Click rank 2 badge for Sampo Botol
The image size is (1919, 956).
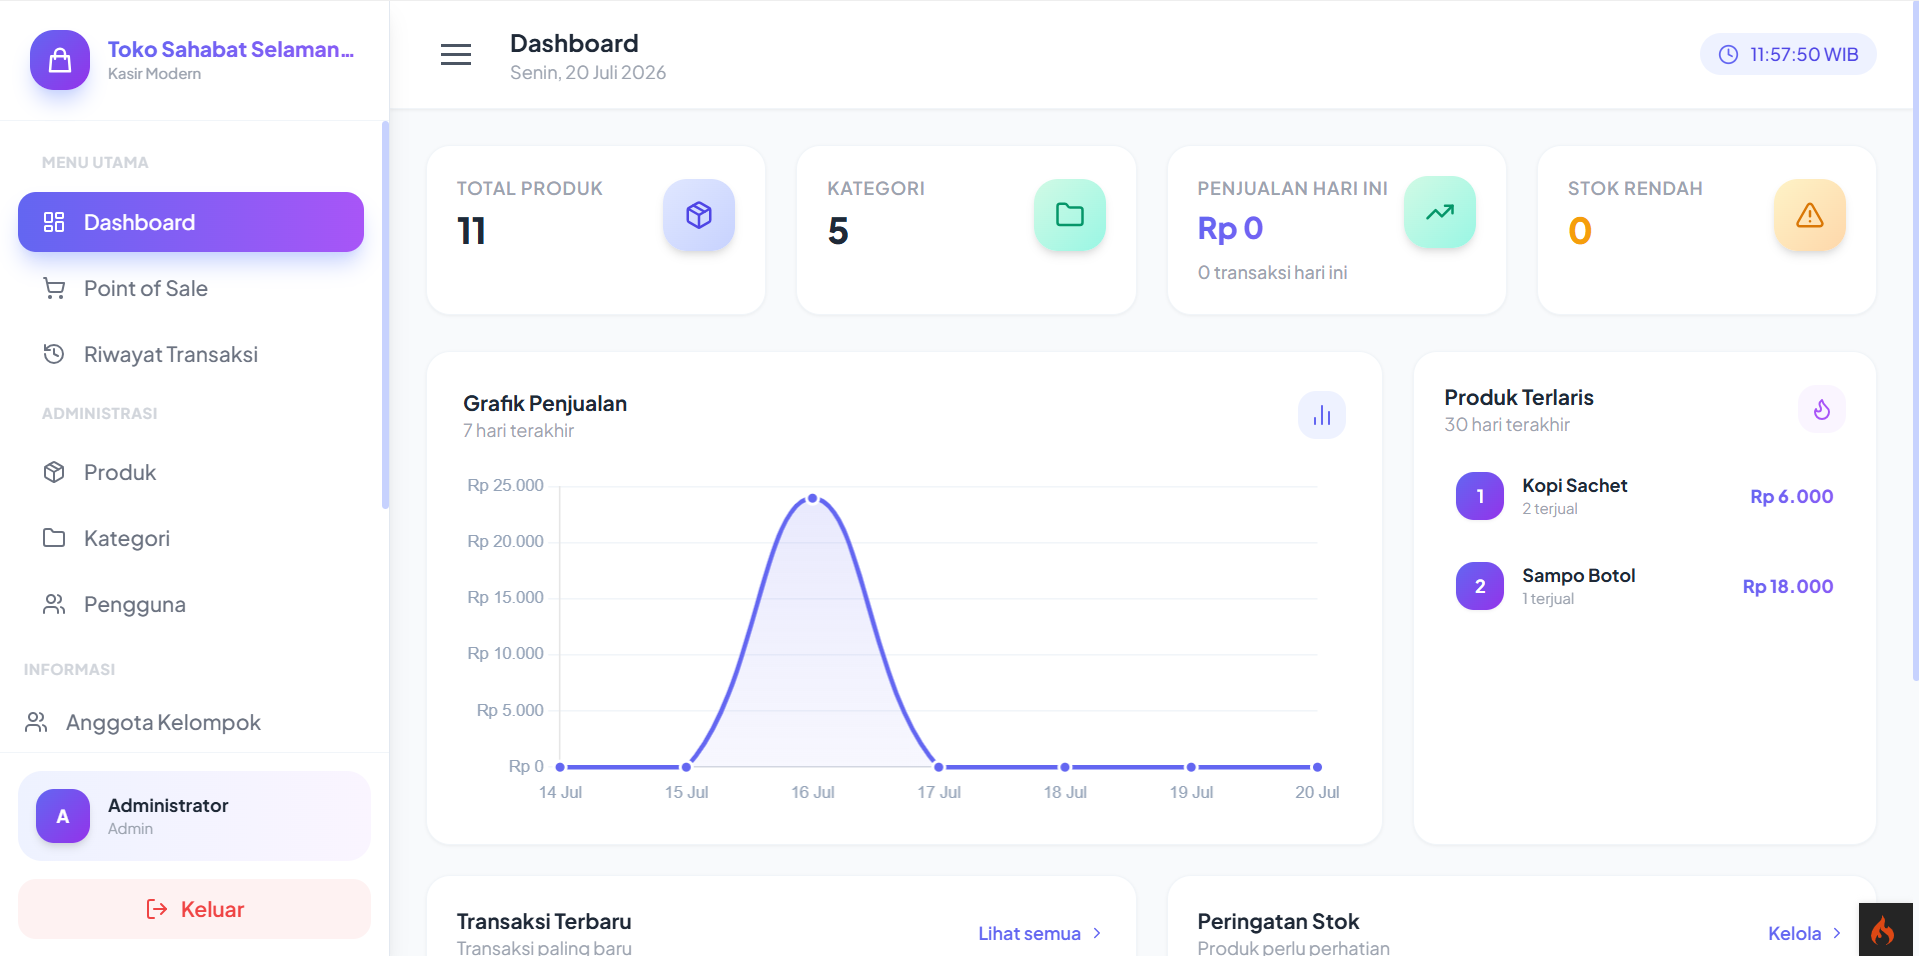[1480, 586]
